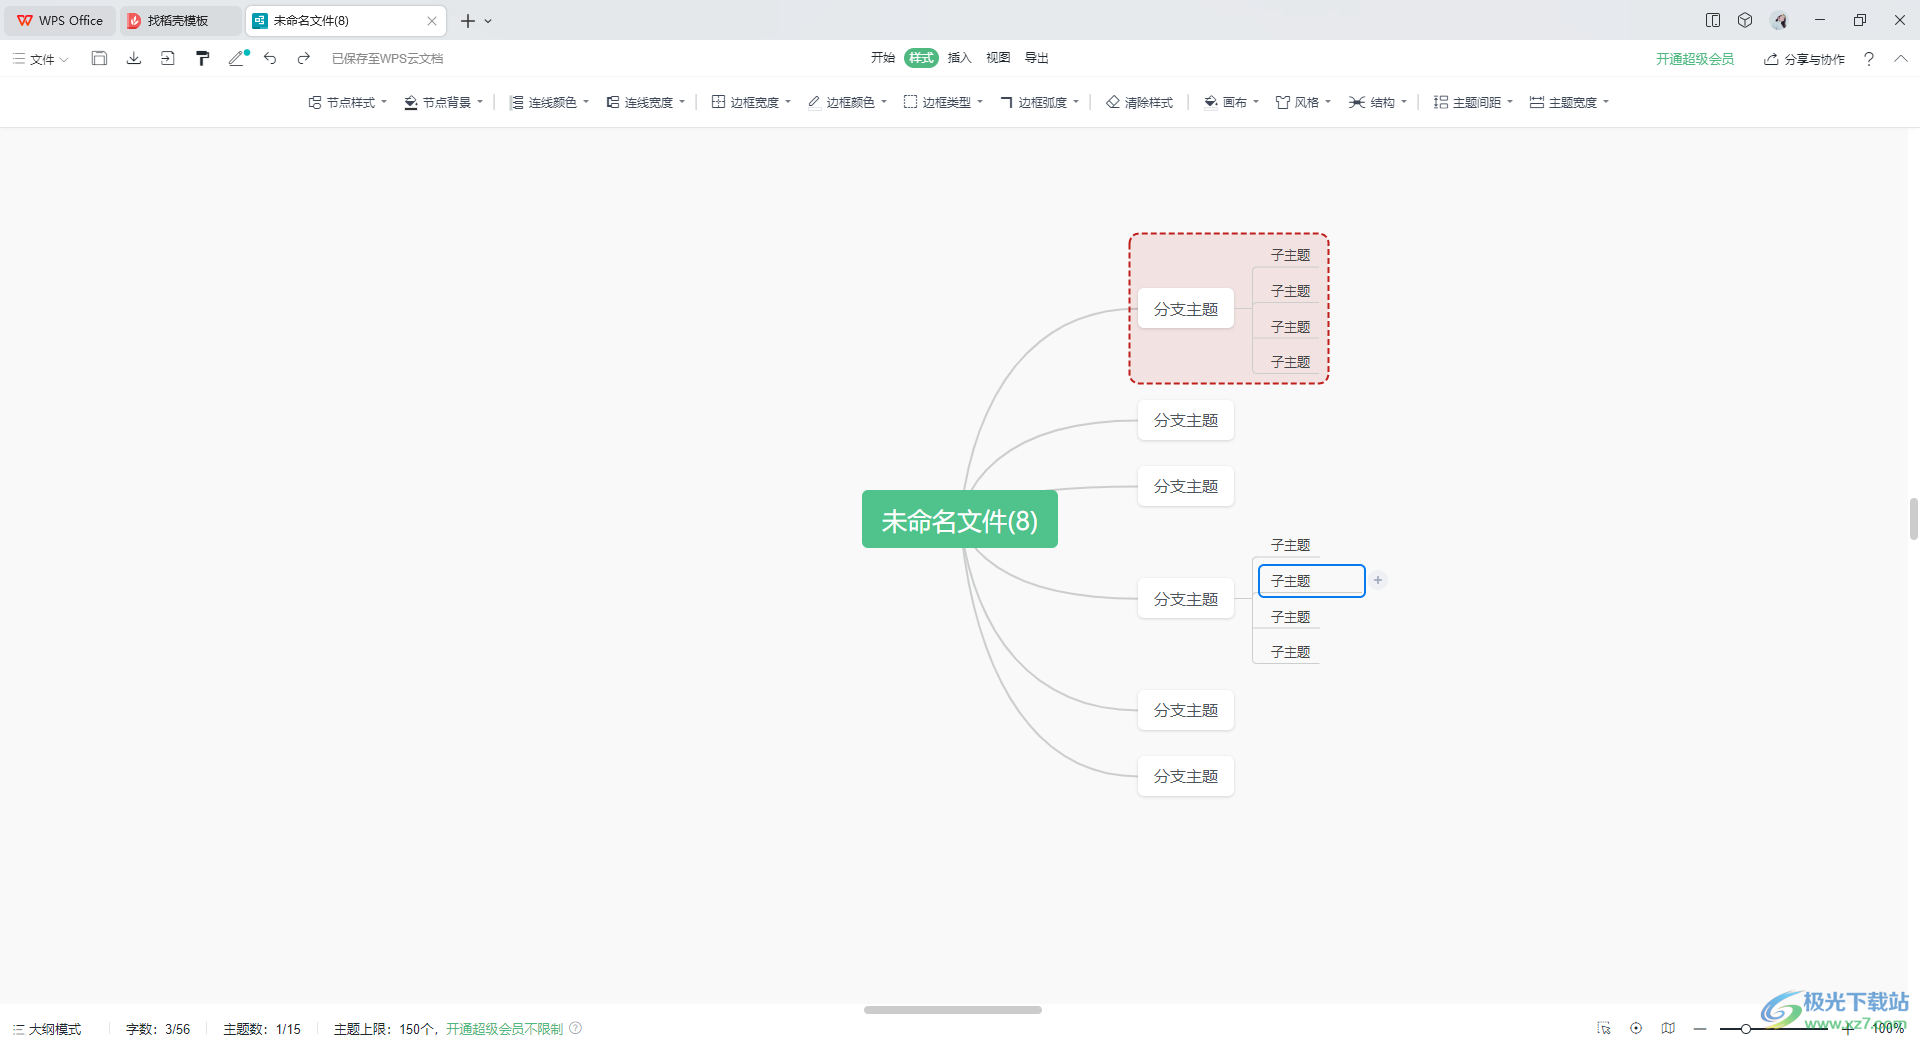The width and height of the screenshot is (1920, 1040).
Task: Open the 文件 menu
Action: click(41, 59)
